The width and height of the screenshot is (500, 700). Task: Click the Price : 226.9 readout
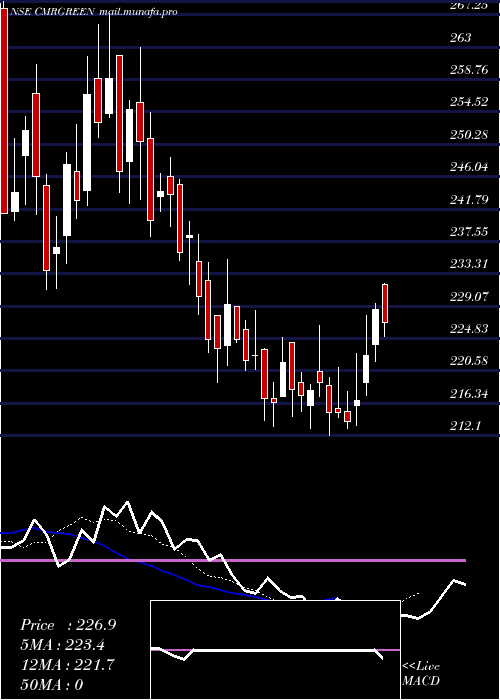pyautogui.click(x=68, y=625)
